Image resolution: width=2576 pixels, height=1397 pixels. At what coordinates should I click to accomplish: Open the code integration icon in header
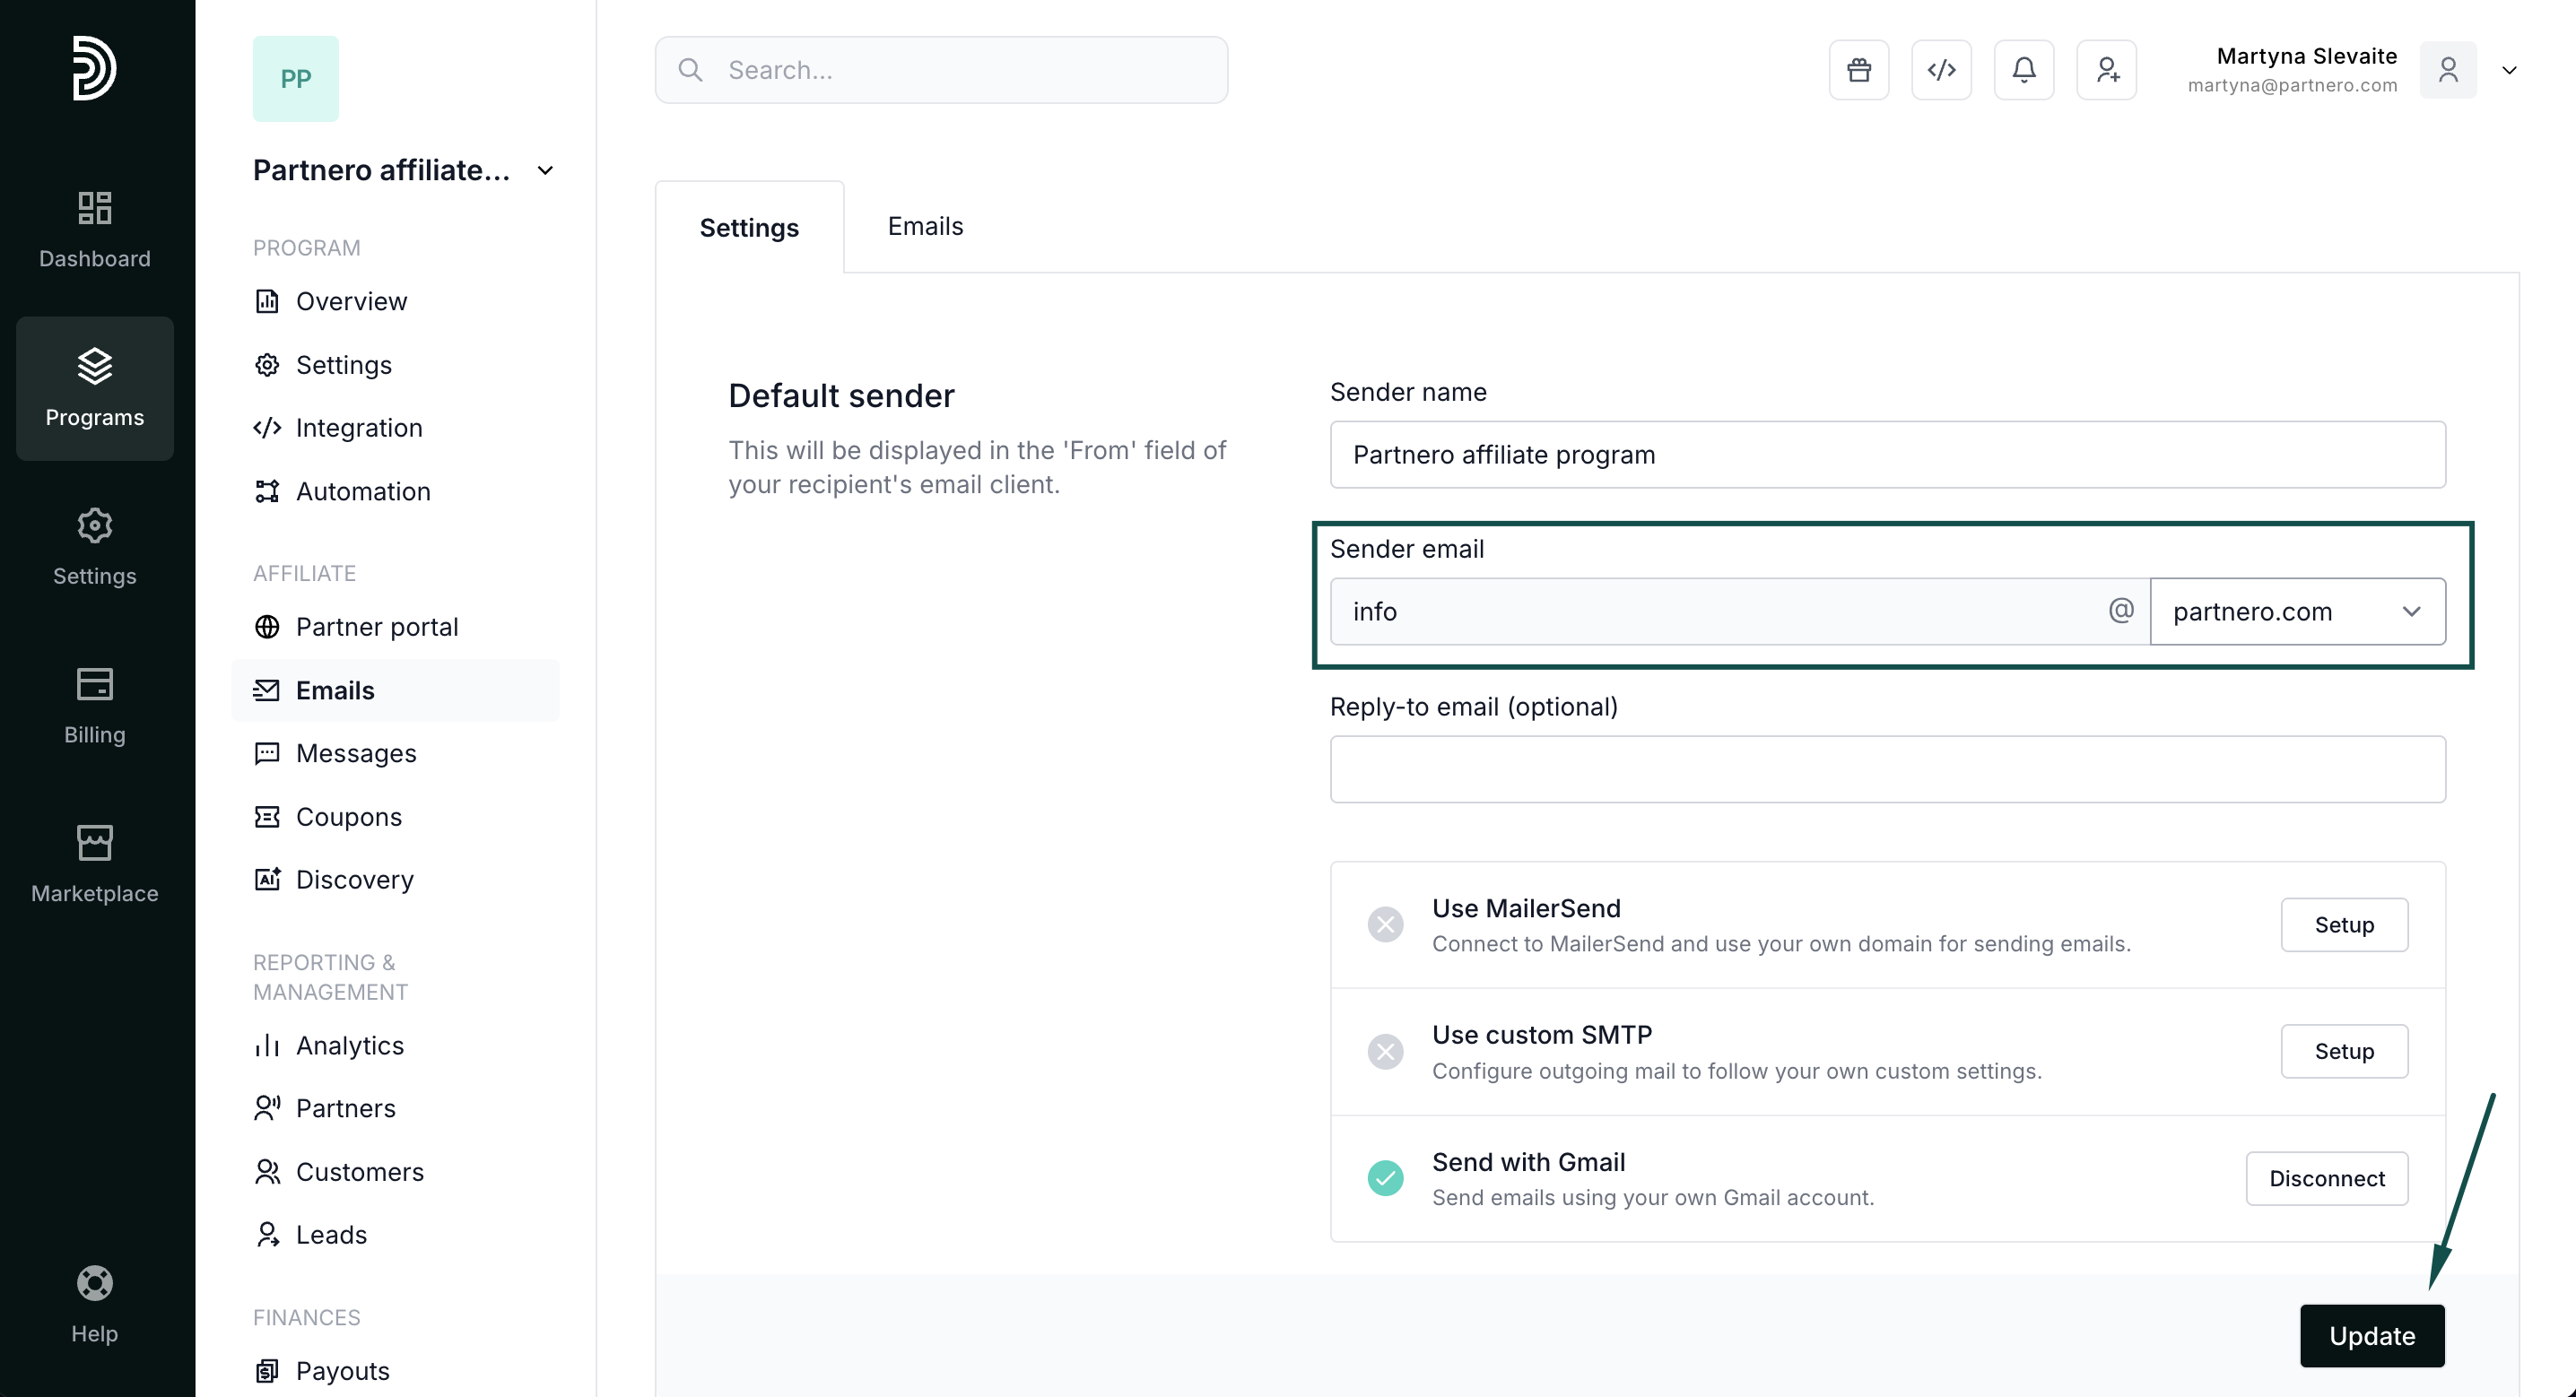coord(1941,70)
